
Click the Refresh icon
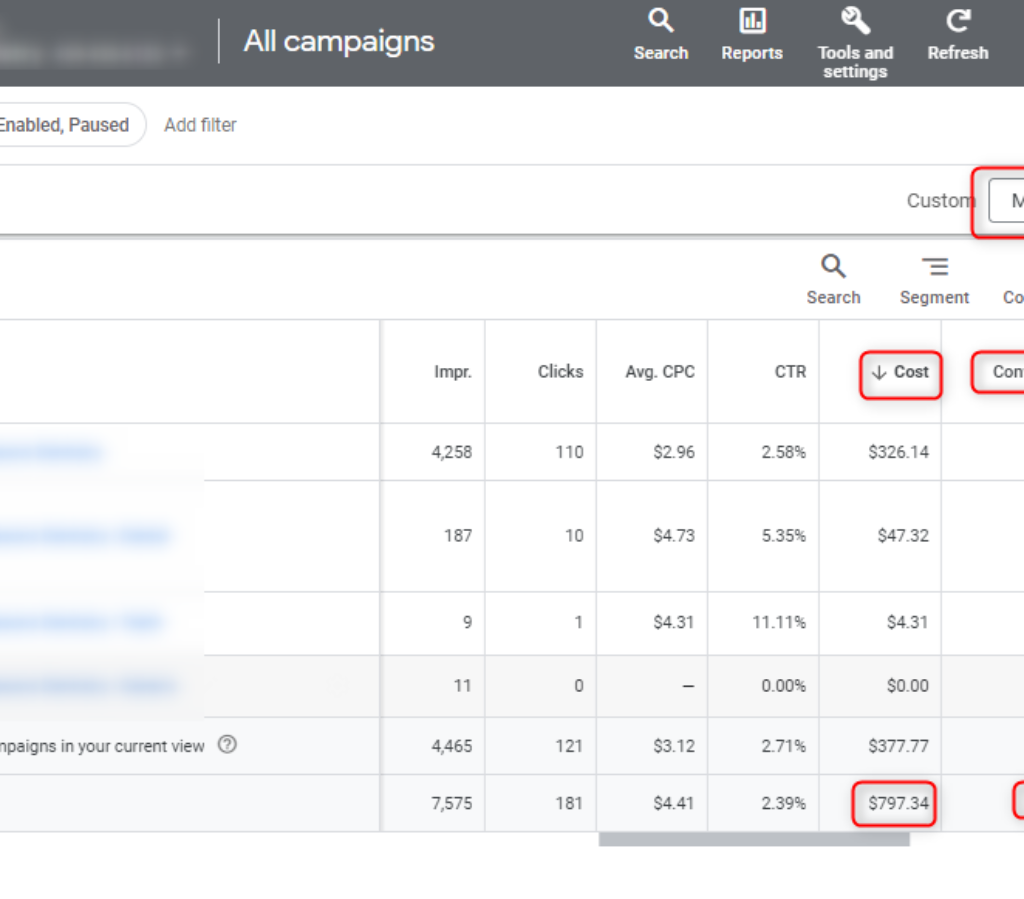(957, 21)
